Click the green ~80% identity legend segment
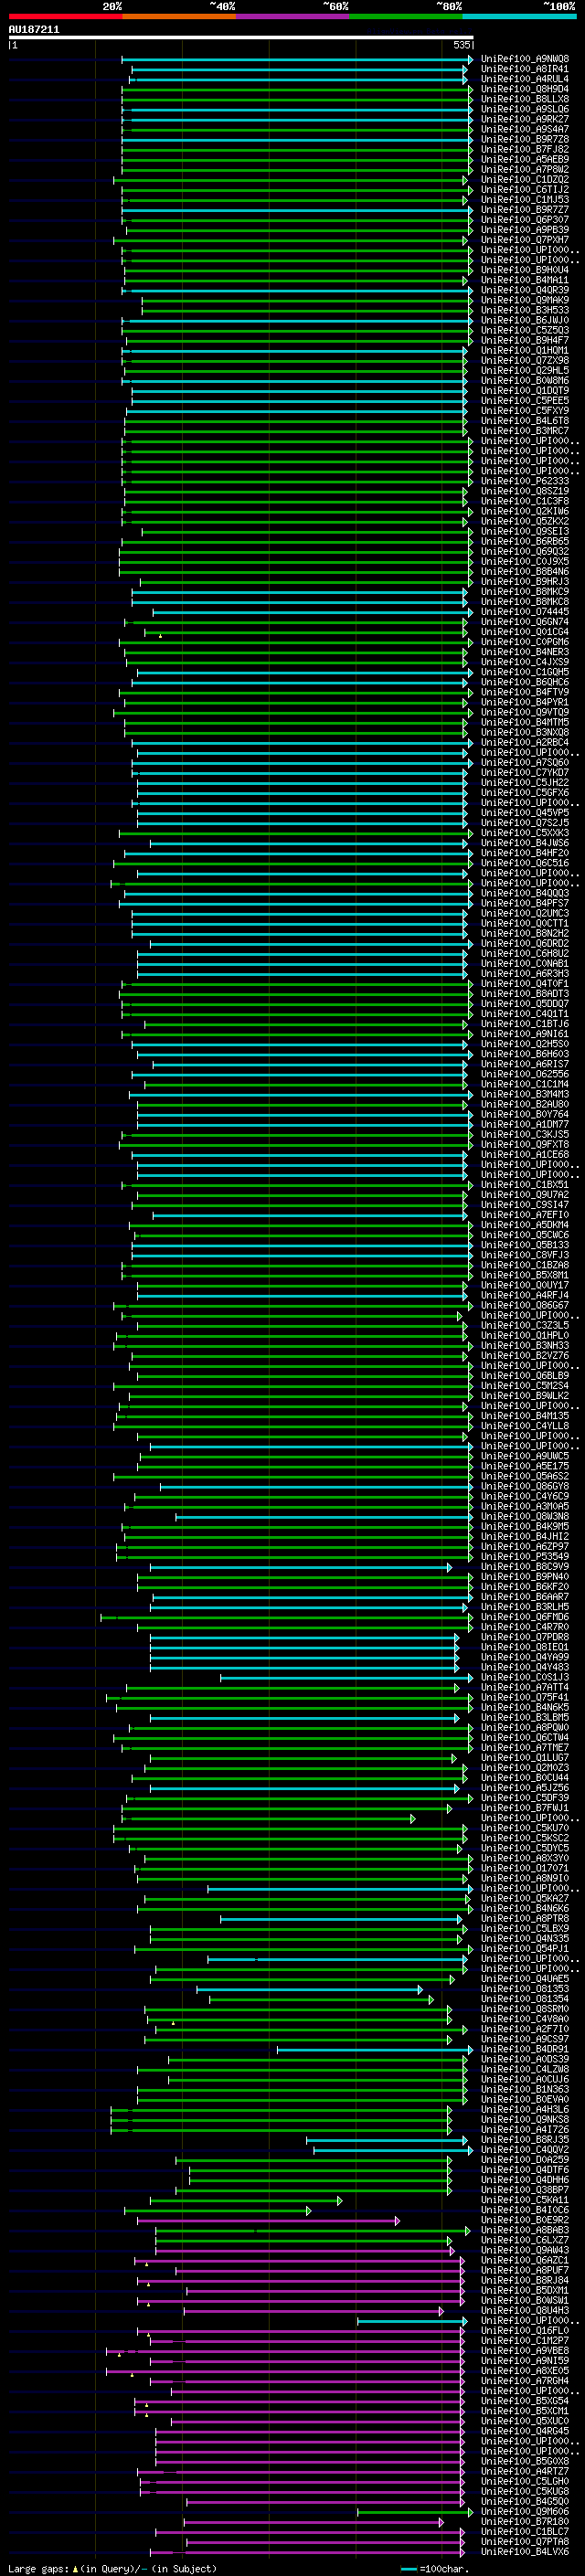585x2576 pixels. [406, 16]
